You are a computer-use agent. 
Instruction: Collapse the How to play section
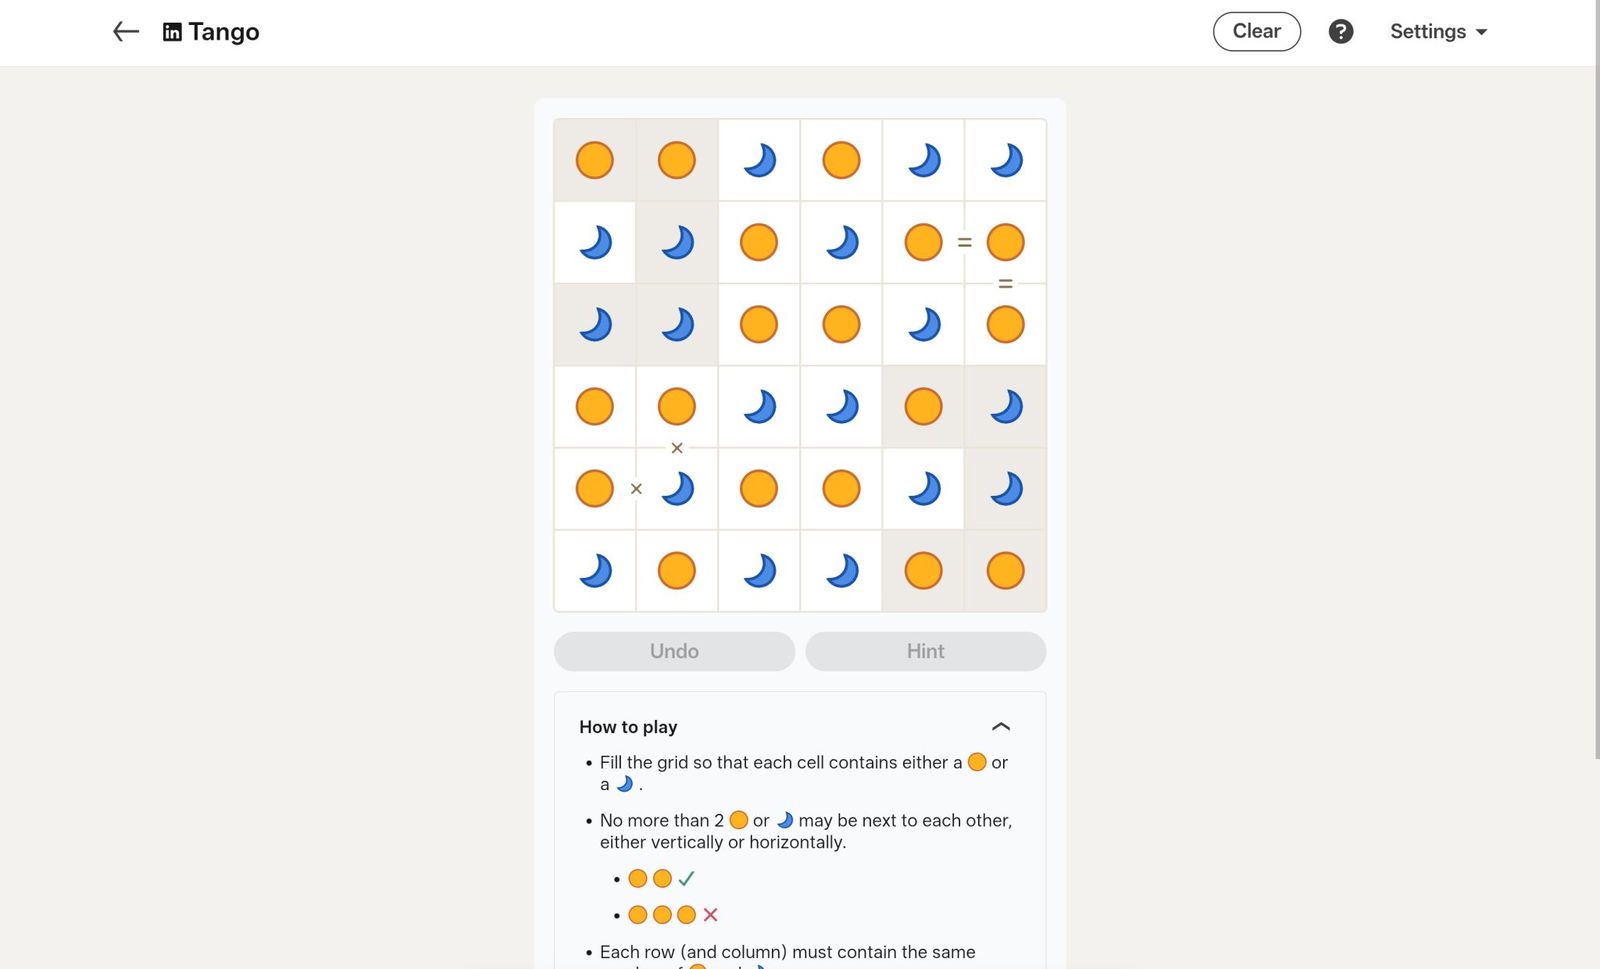click(x=1000, y=727)
